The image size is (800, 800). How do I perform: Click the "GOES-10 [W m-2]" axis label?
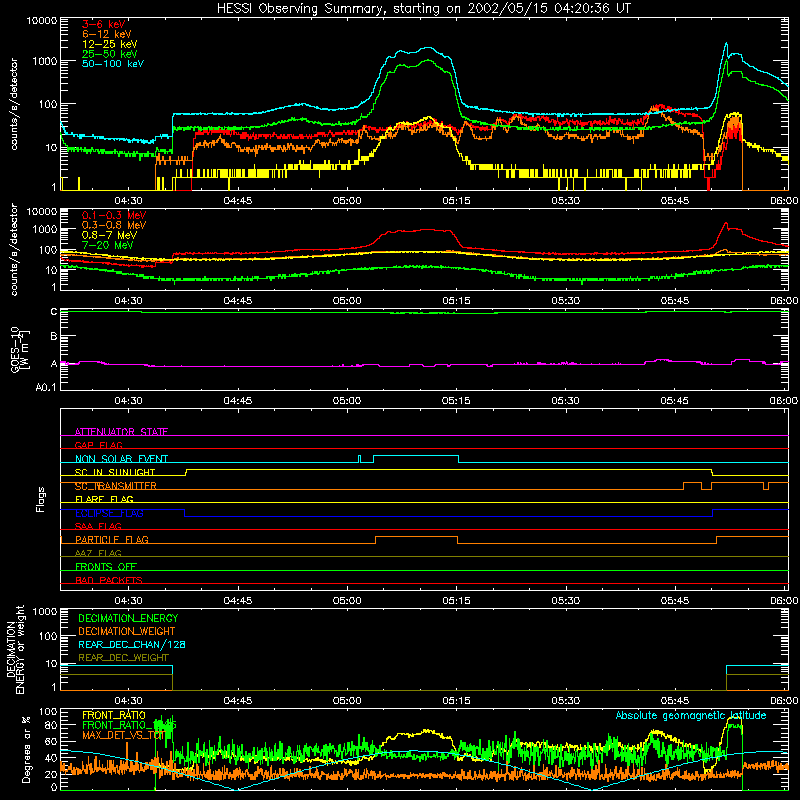pos(20,350)
